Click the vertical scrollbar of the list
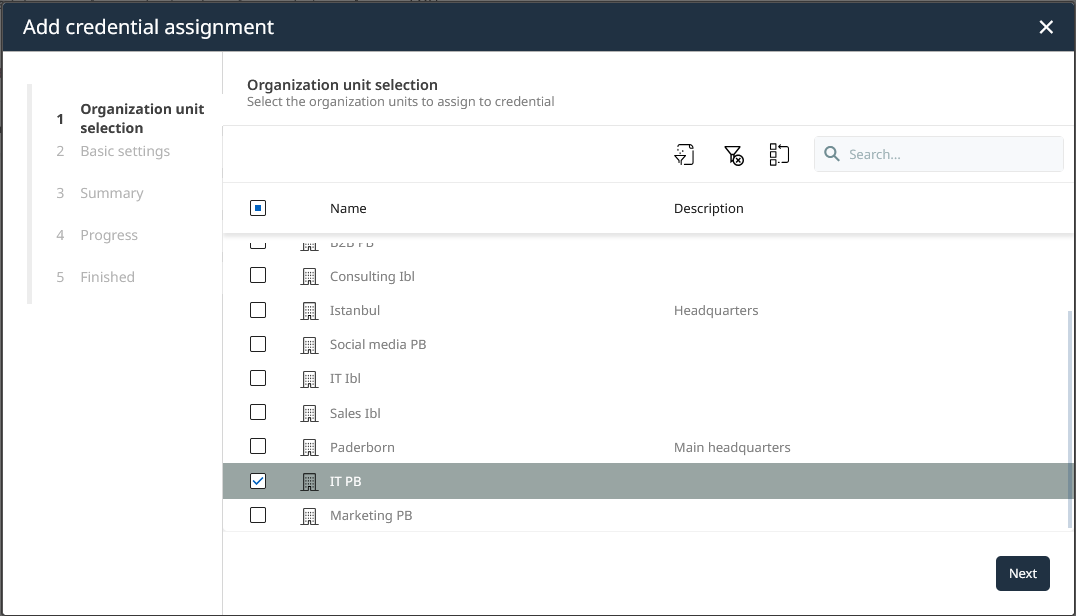 tap(1071, 420)
